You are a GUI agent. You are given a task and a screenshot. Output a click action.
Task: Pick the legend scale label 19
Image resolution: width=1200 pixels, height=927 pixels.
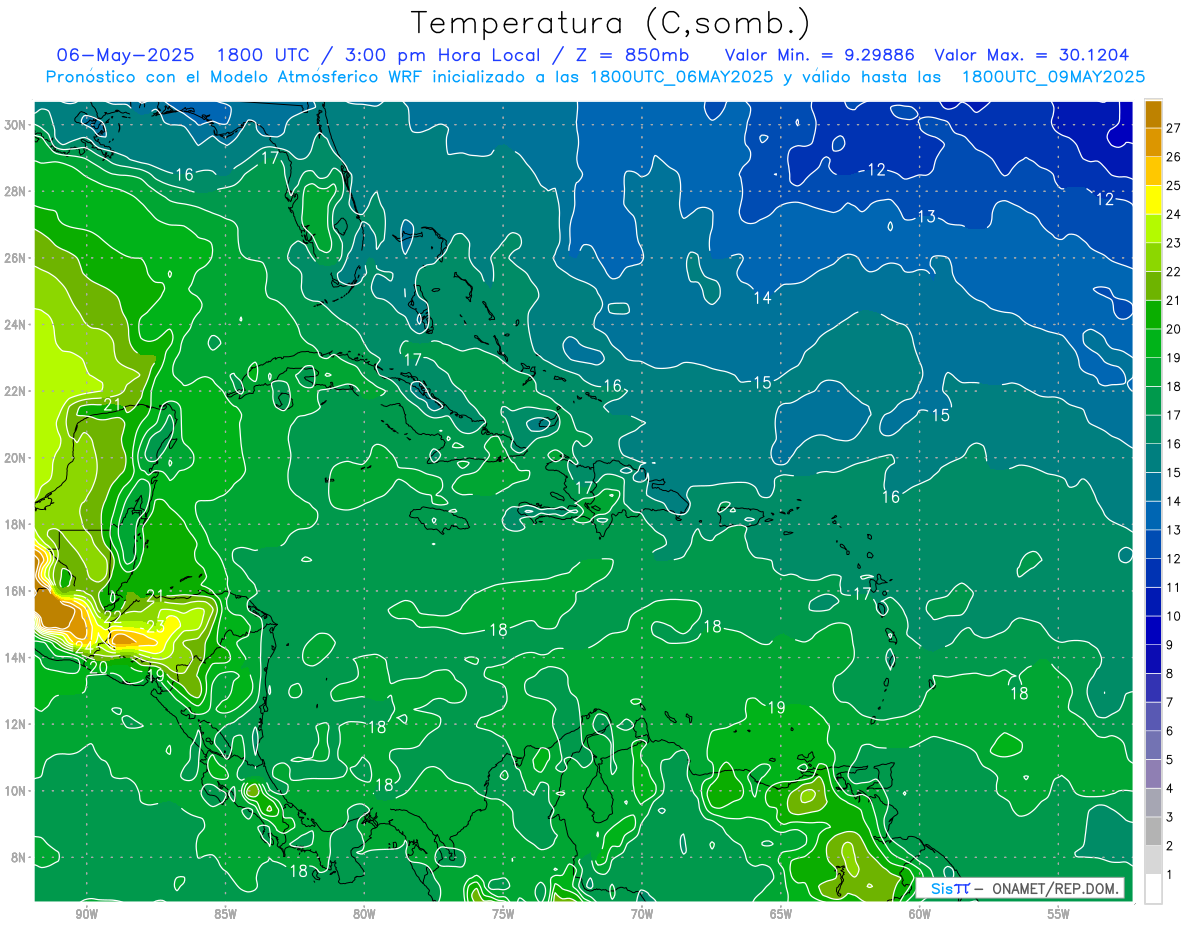coord(1174,358)
